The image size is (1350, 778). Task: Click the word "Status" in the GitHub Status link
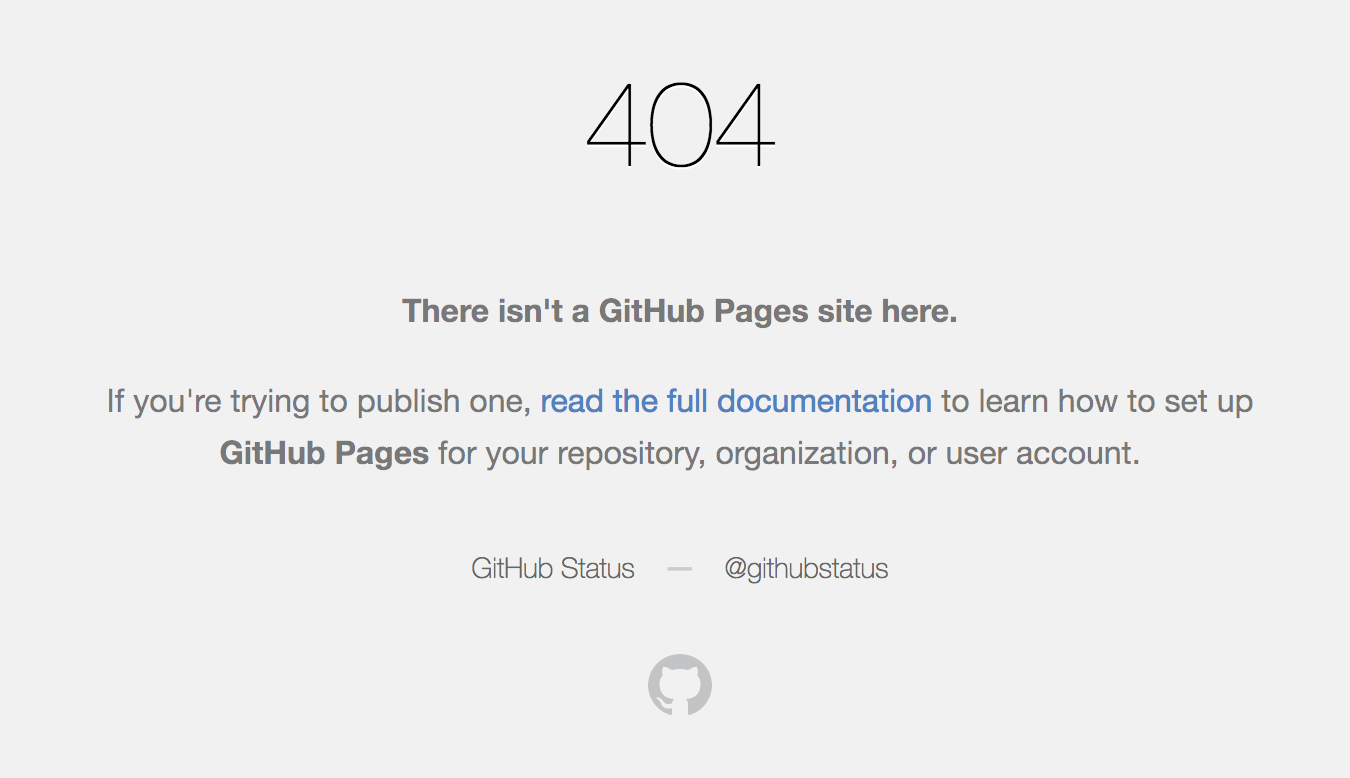pos(597,568)
